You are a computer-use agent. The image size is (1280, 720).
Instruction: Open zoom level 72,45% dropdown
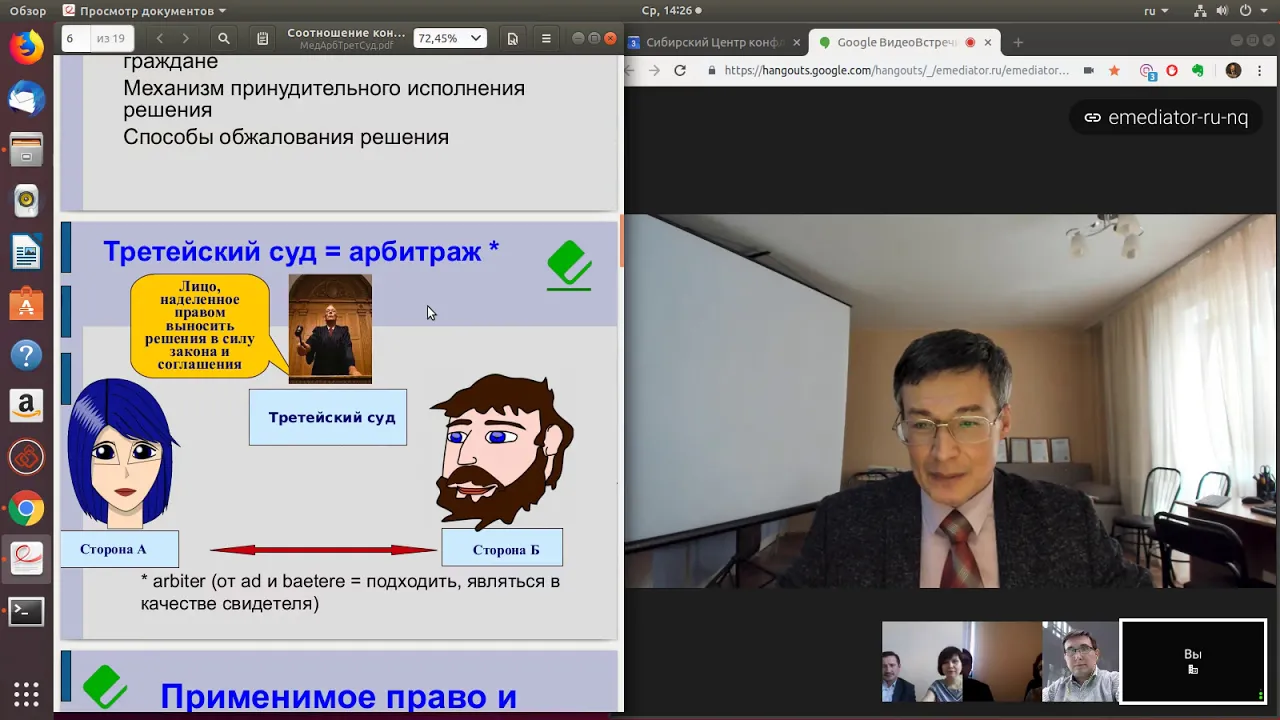point(449,38)
